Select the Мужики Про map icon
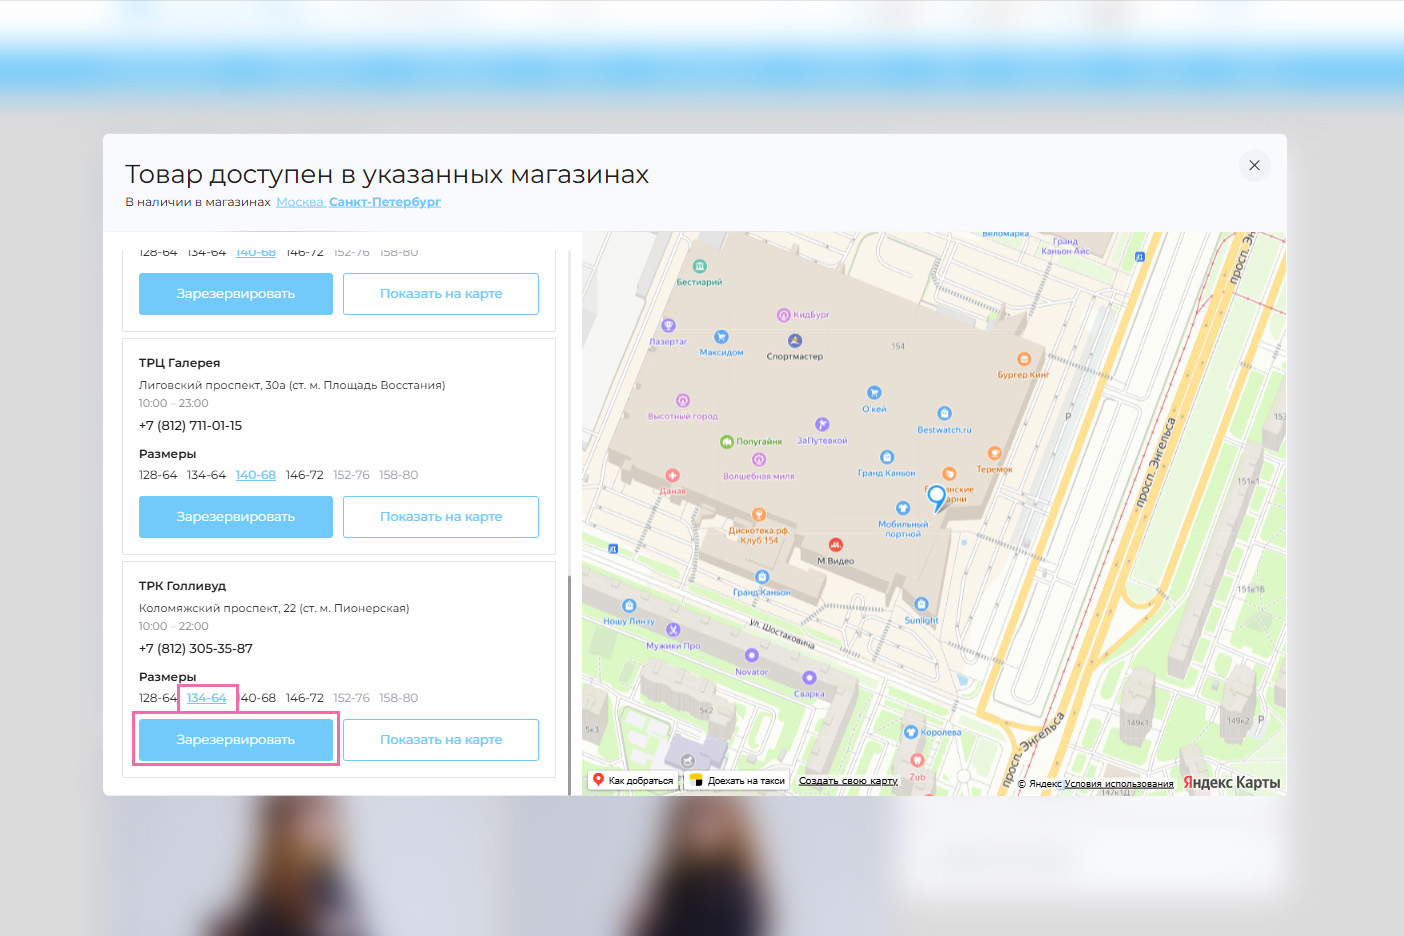The width and height of the screenshot is (1404, 936). point(673,630)
